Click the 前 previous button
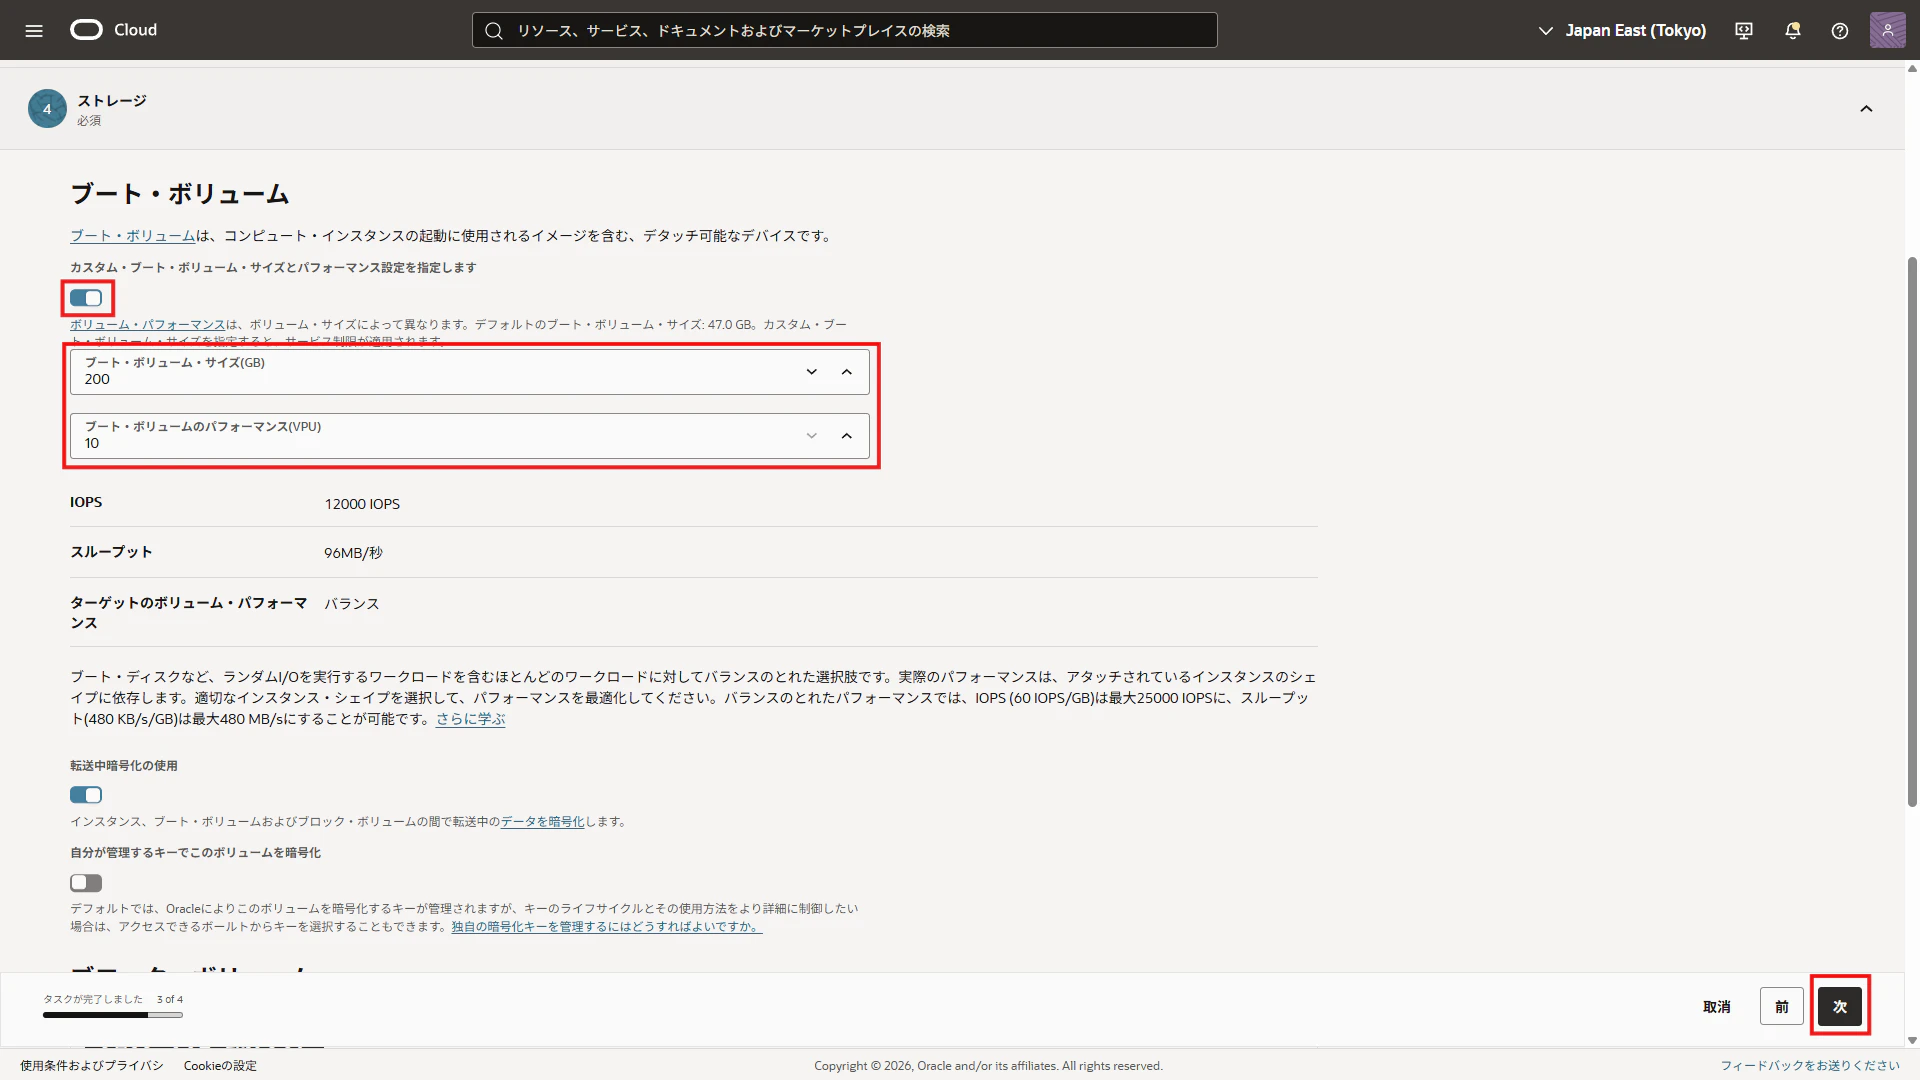This screenshot has height=1080, width=1920. [x=1782, y=1007]
